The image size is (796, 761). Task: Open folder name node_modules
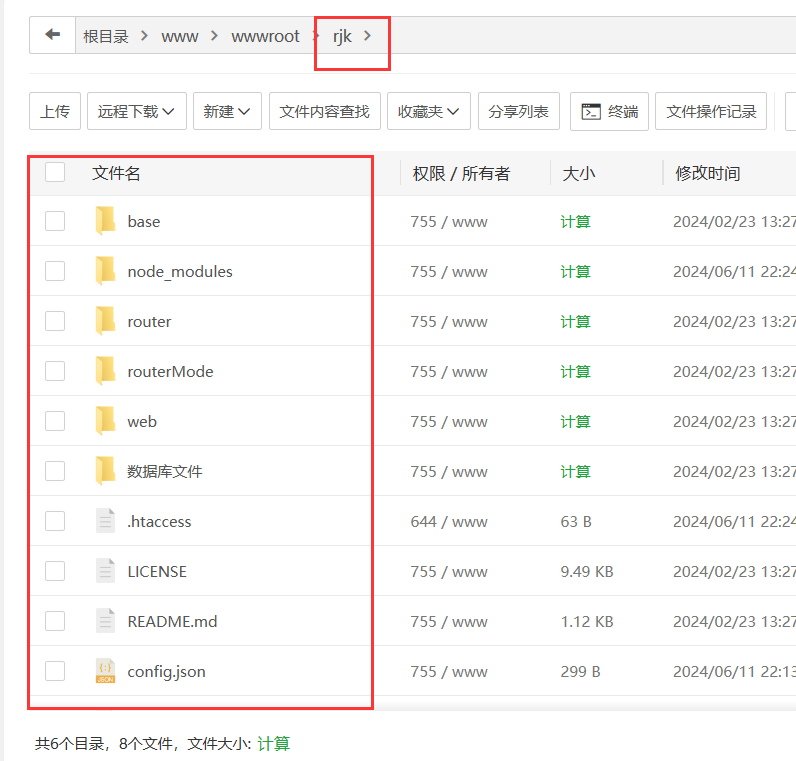[180, 272]
